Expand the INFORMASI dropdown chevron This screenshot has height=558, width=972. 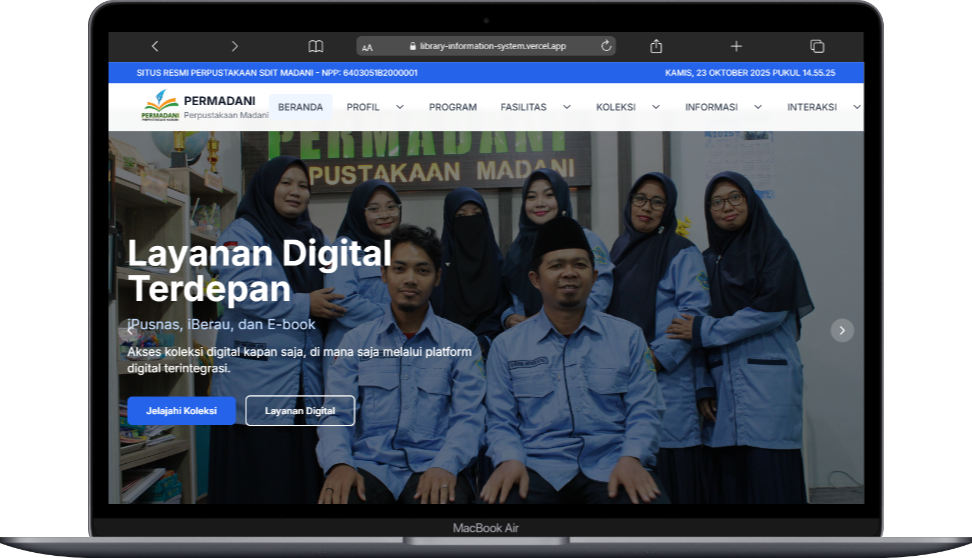[x=758, y=107]
